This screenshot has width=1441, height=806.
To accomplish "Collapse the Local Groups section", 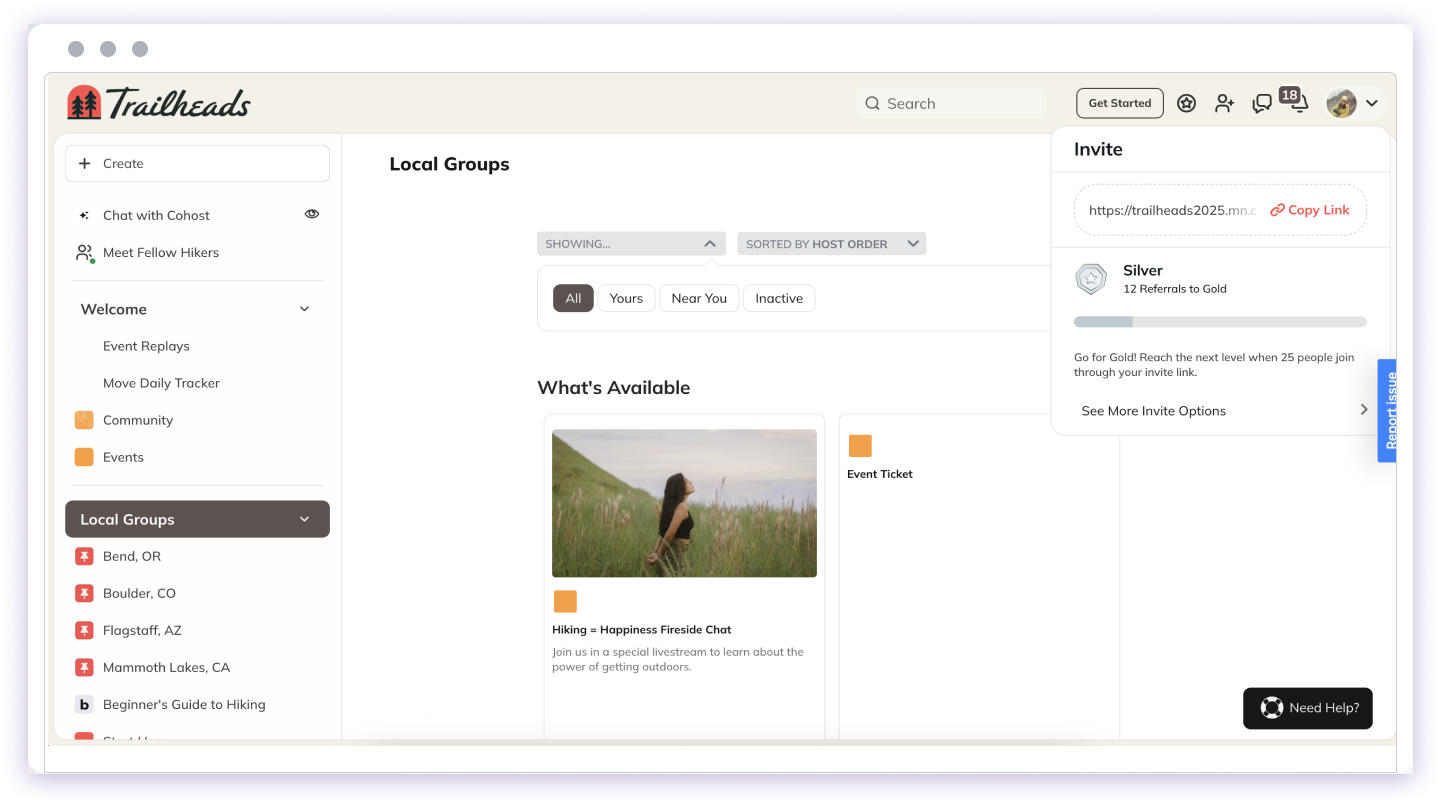I will coord(304,519).
